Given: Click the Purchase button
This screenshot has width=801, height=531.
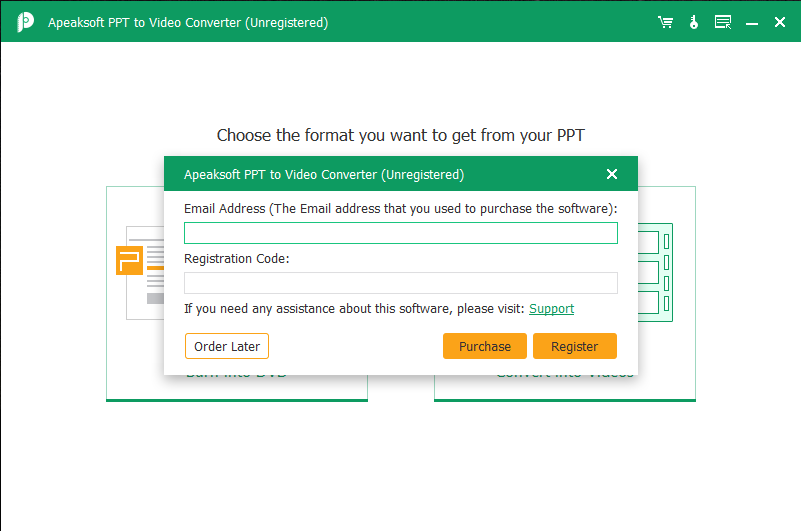Looking at the screenshot, I should tap(485, 347).
